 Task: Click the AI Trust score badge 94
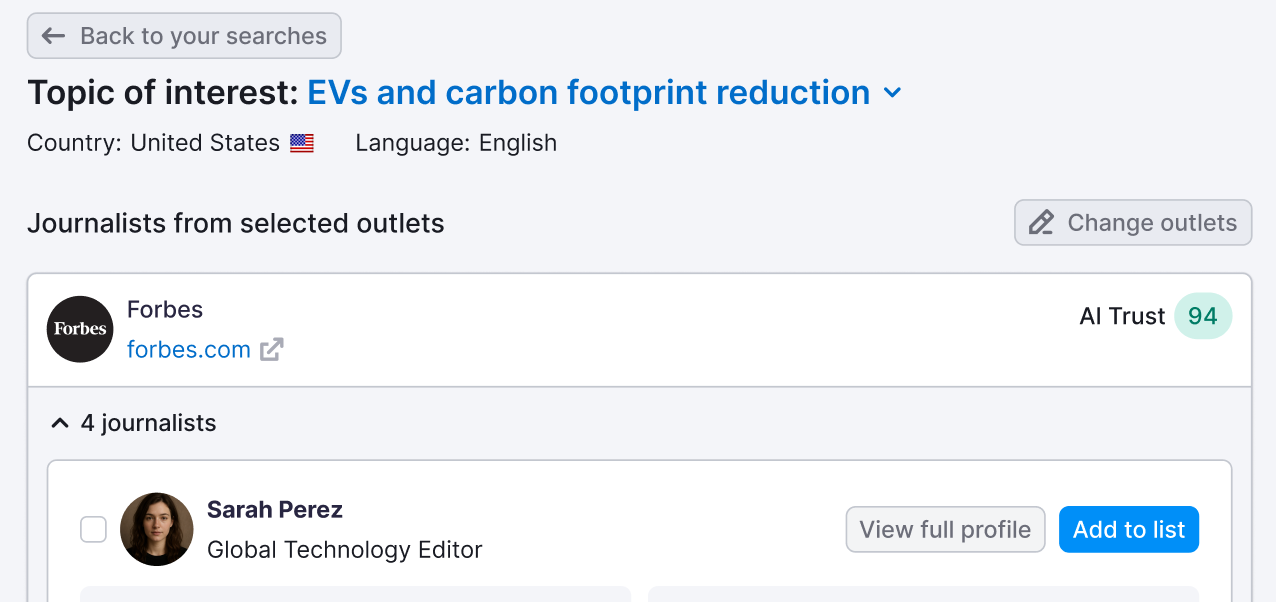tap(1202, 316)
